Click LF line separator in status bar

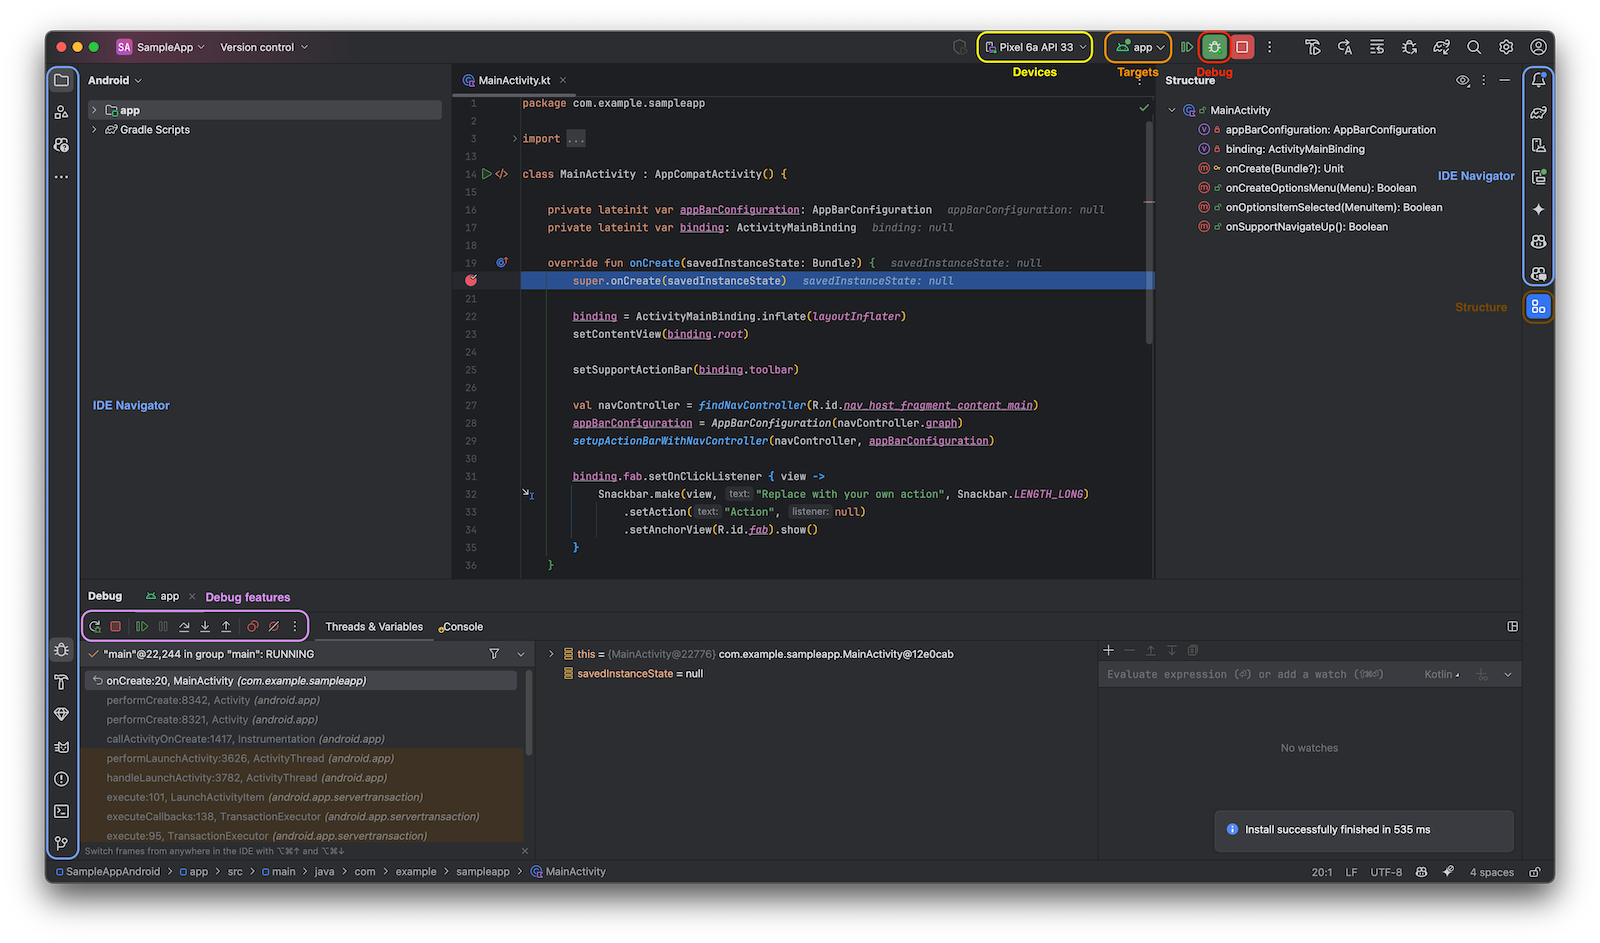(x=1351, y=872)
